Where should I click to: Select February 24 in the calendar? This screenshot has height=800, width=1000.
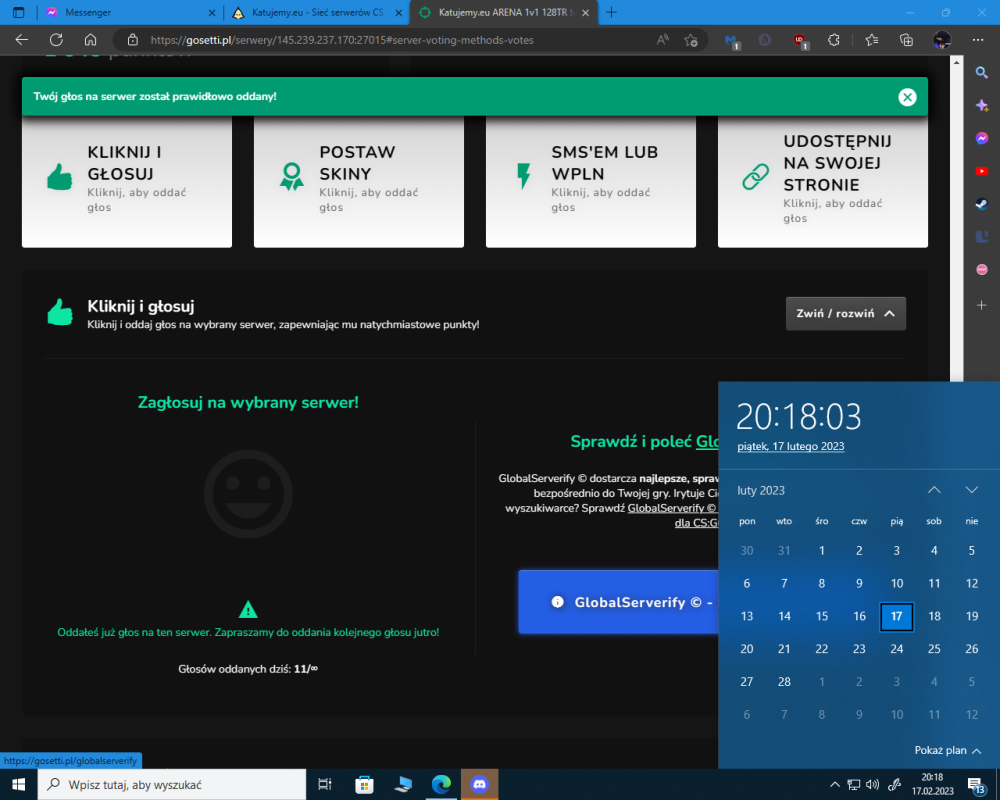(897, 649)
